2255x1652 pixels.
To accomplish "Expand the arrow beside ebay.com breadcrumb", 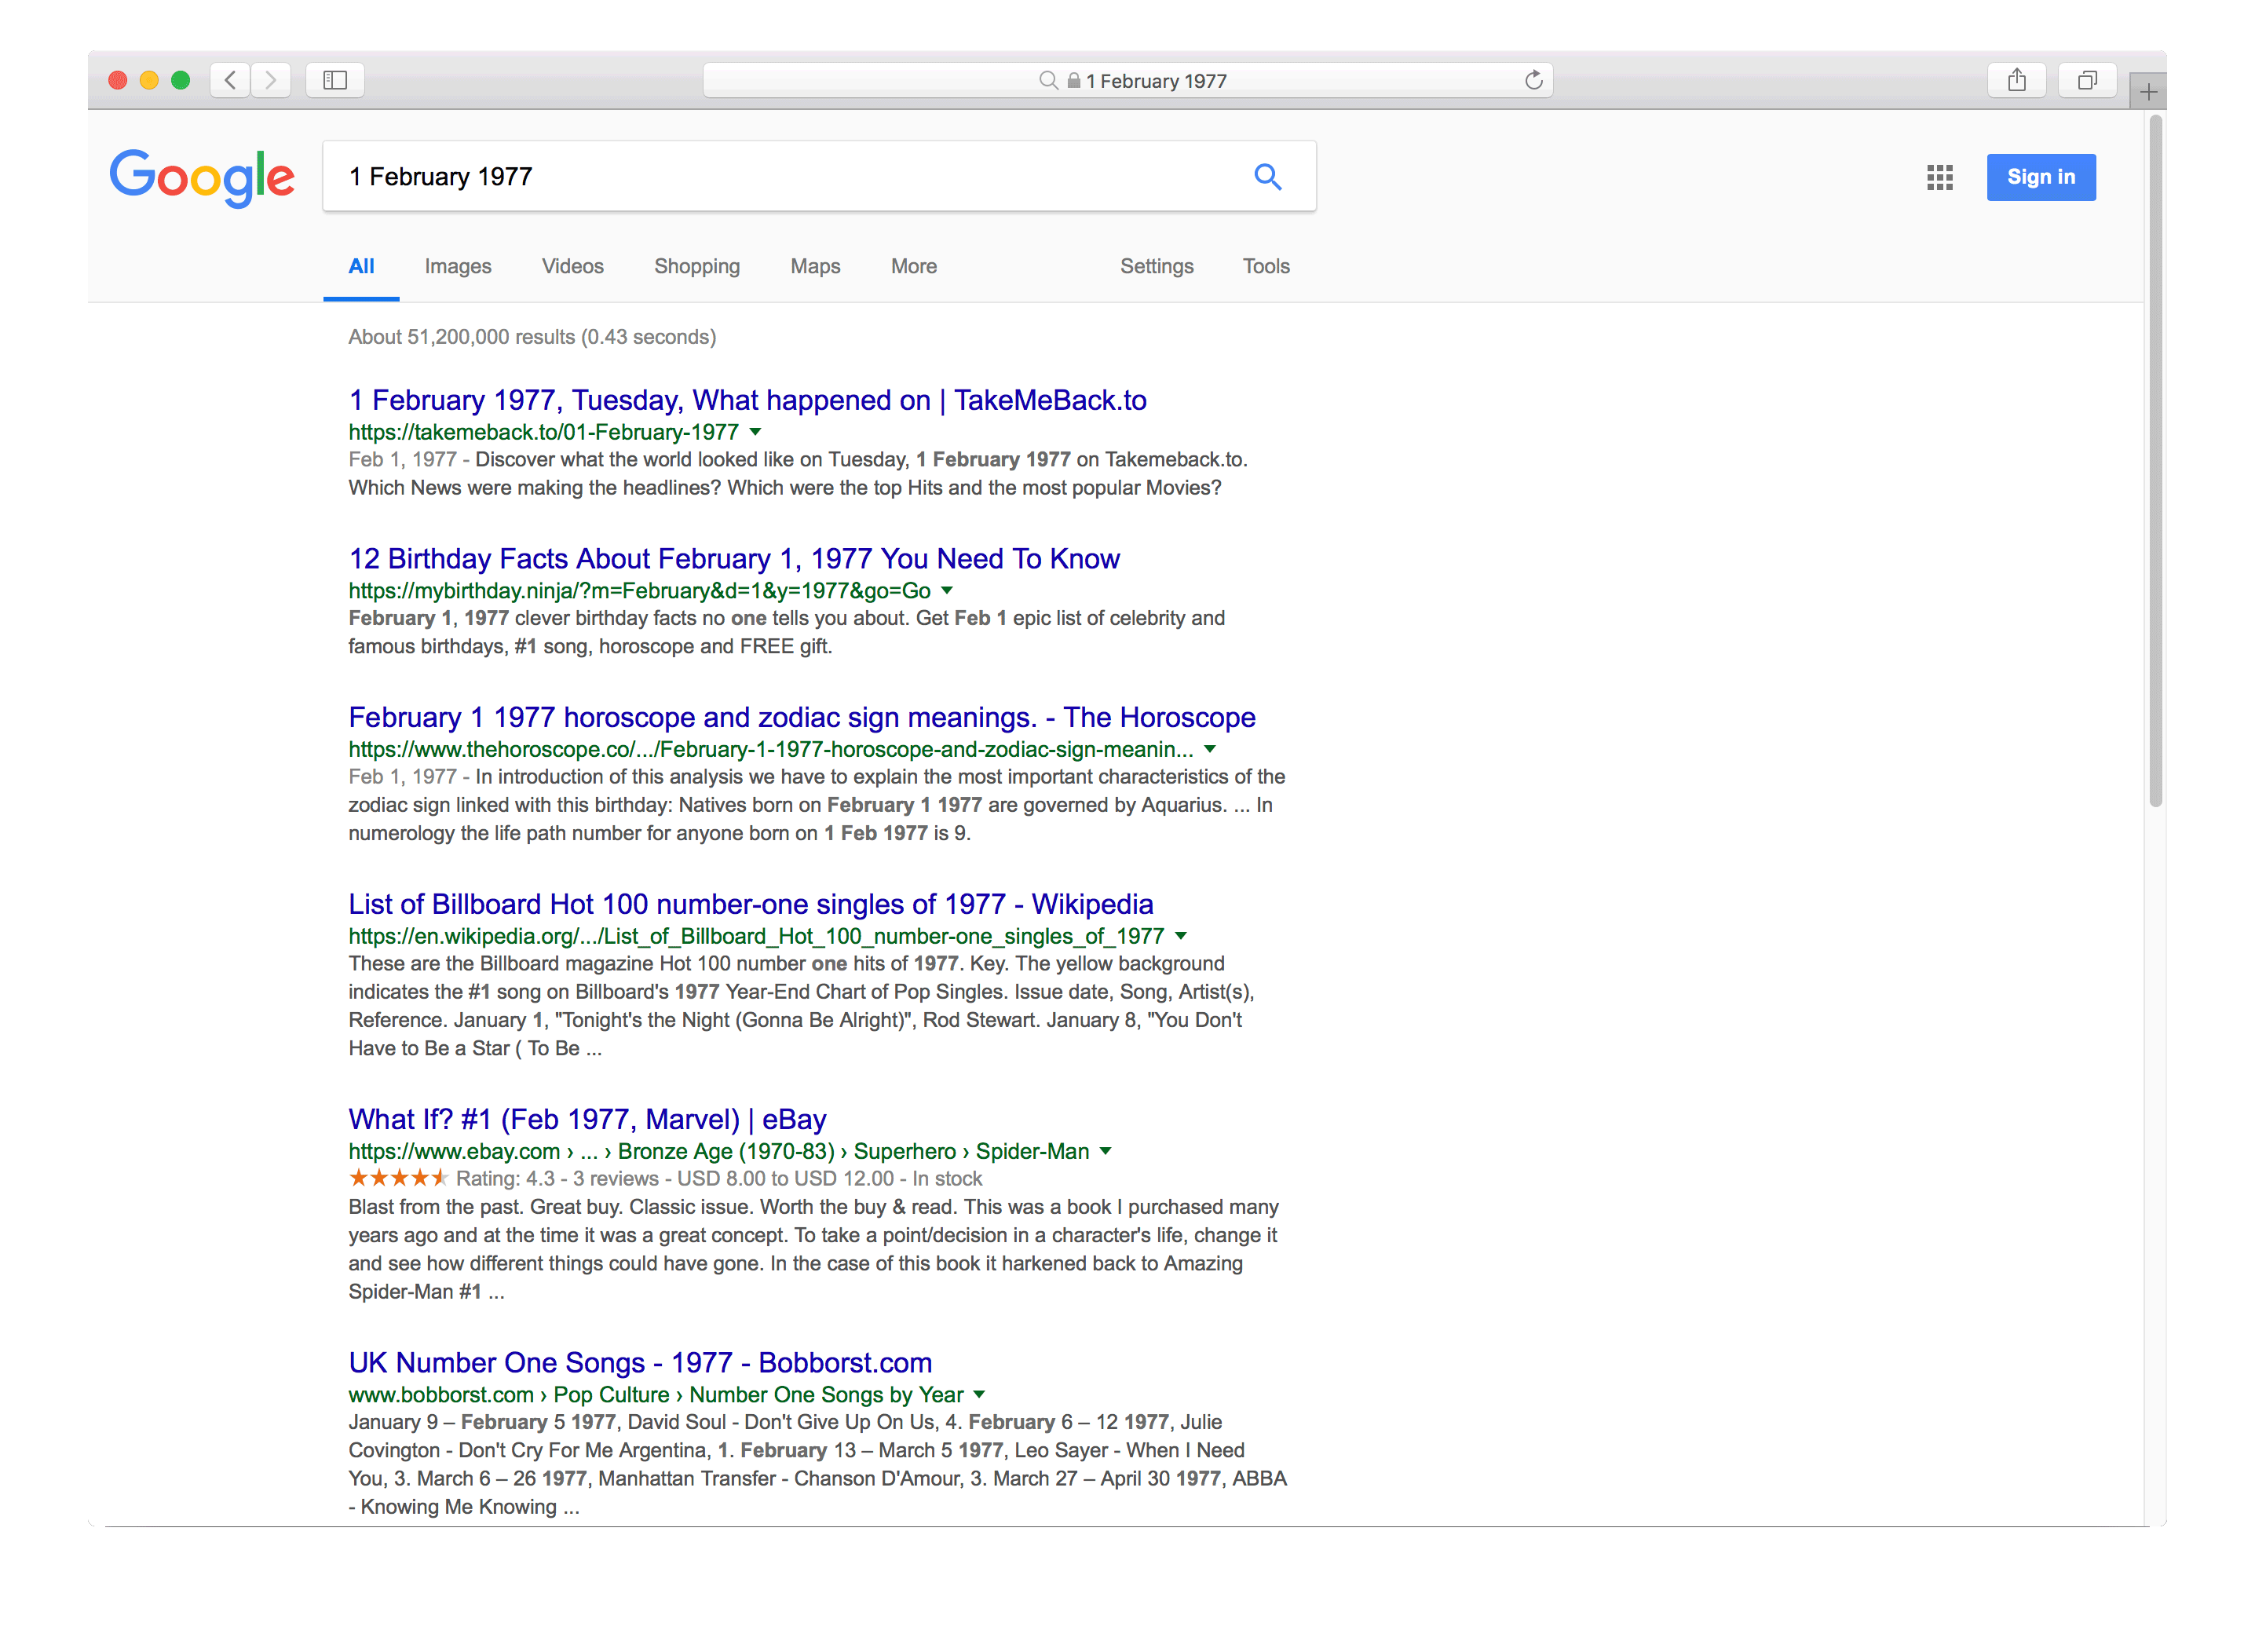I will click(1105, 1151).
